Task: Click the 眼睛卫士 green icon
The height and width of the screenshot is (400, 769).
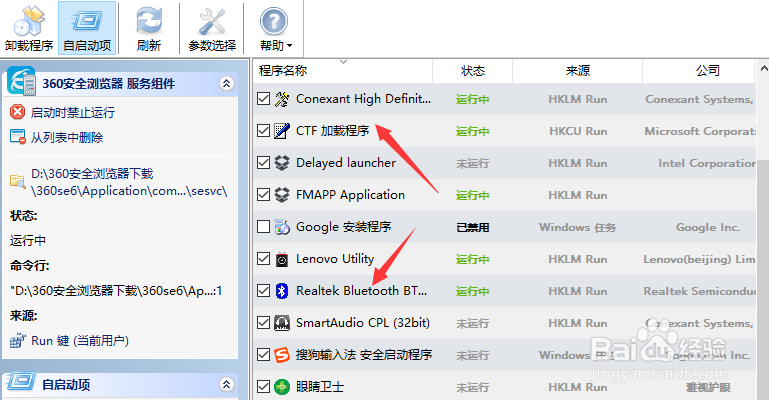Action: tap(282, 387)
